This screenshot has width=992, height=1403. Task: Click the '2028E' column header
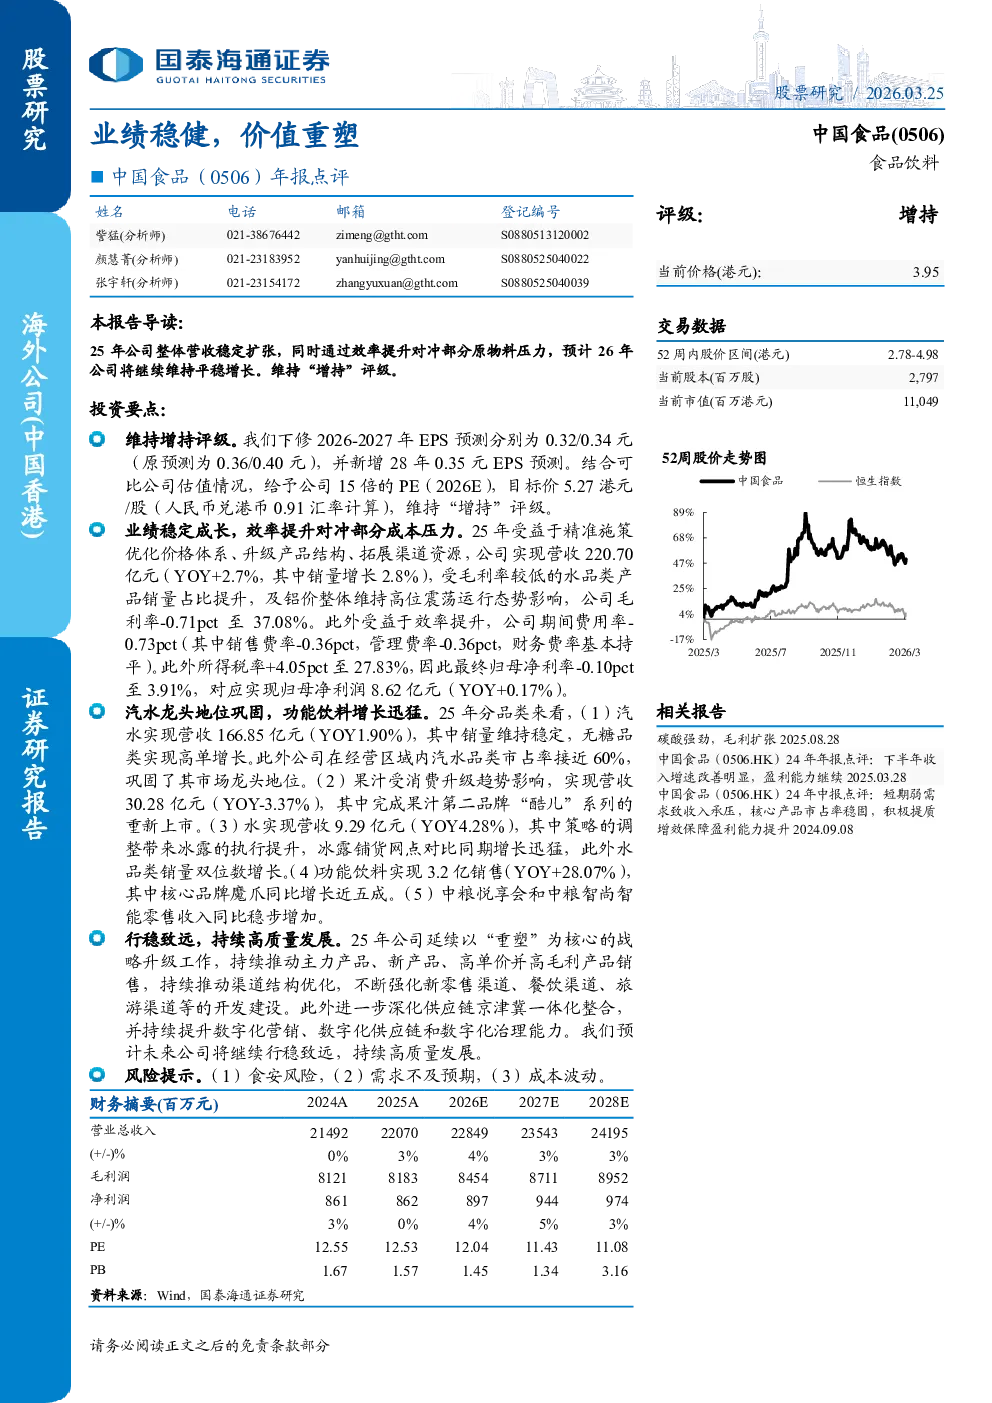tap(609, 1103)
